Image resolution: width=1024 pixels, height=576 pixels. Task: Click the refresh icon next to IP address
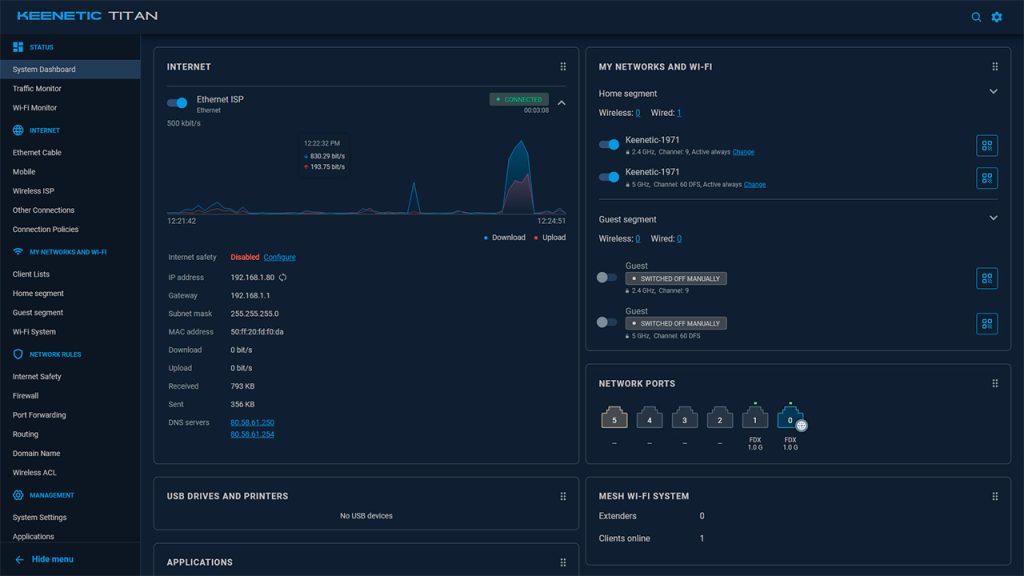283,278
